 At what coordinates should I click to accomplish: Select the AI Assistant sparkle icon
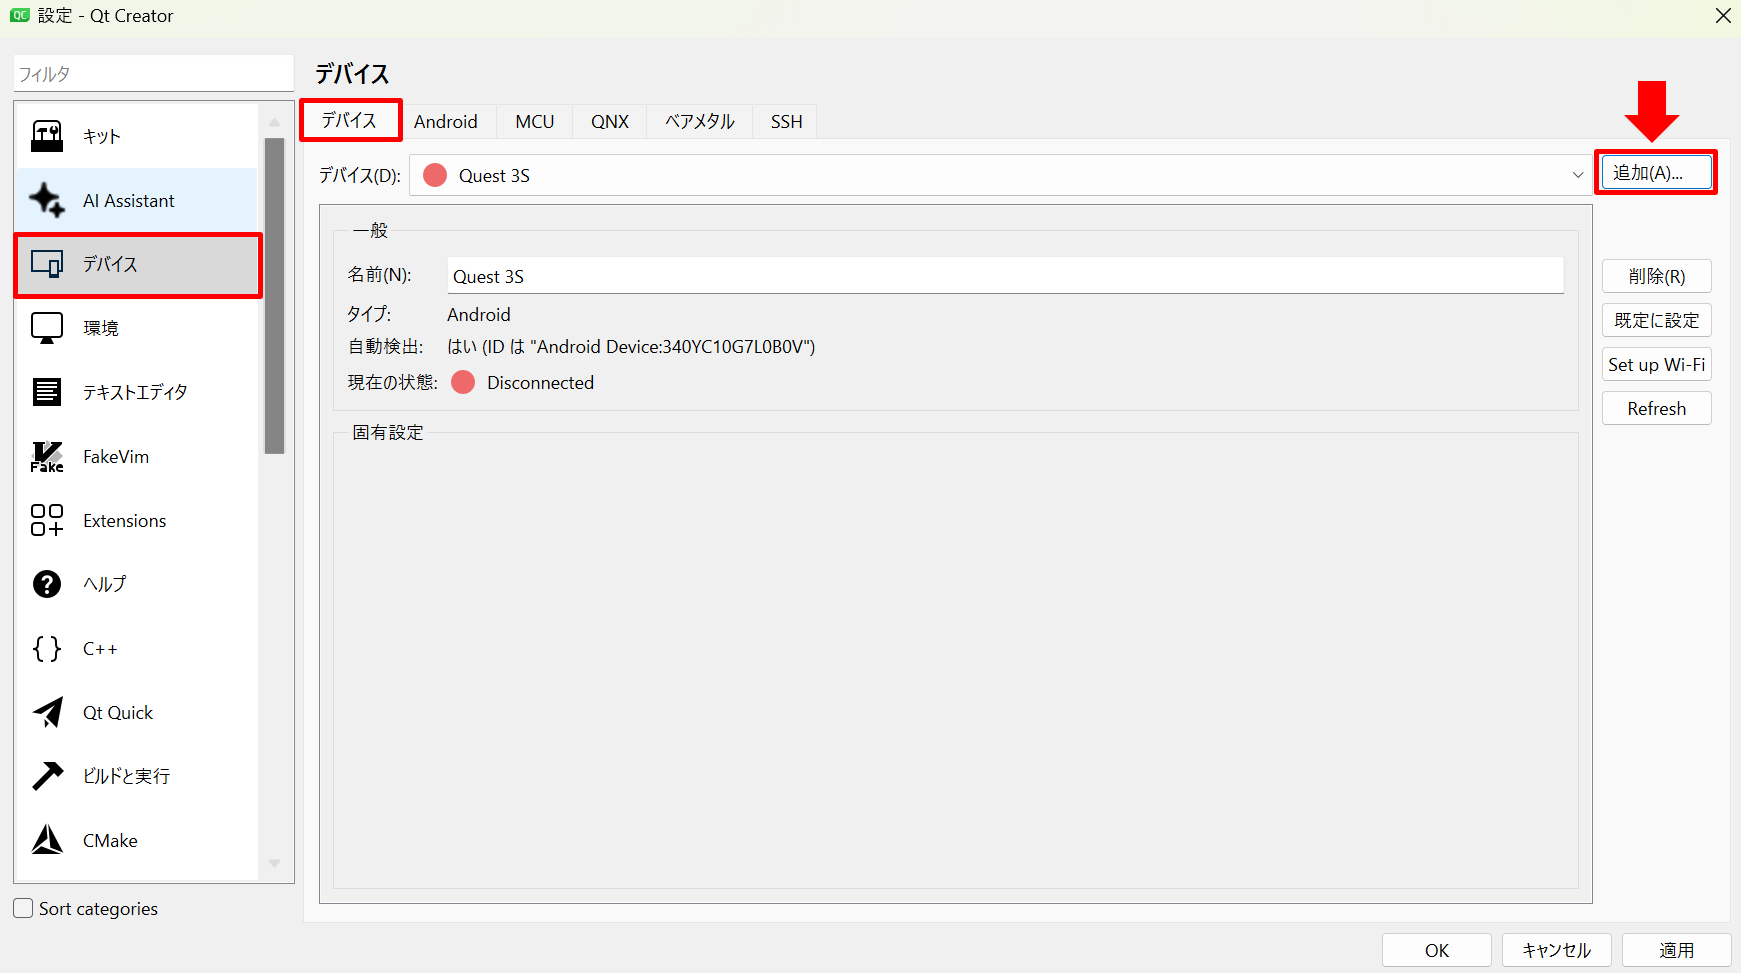47,200
